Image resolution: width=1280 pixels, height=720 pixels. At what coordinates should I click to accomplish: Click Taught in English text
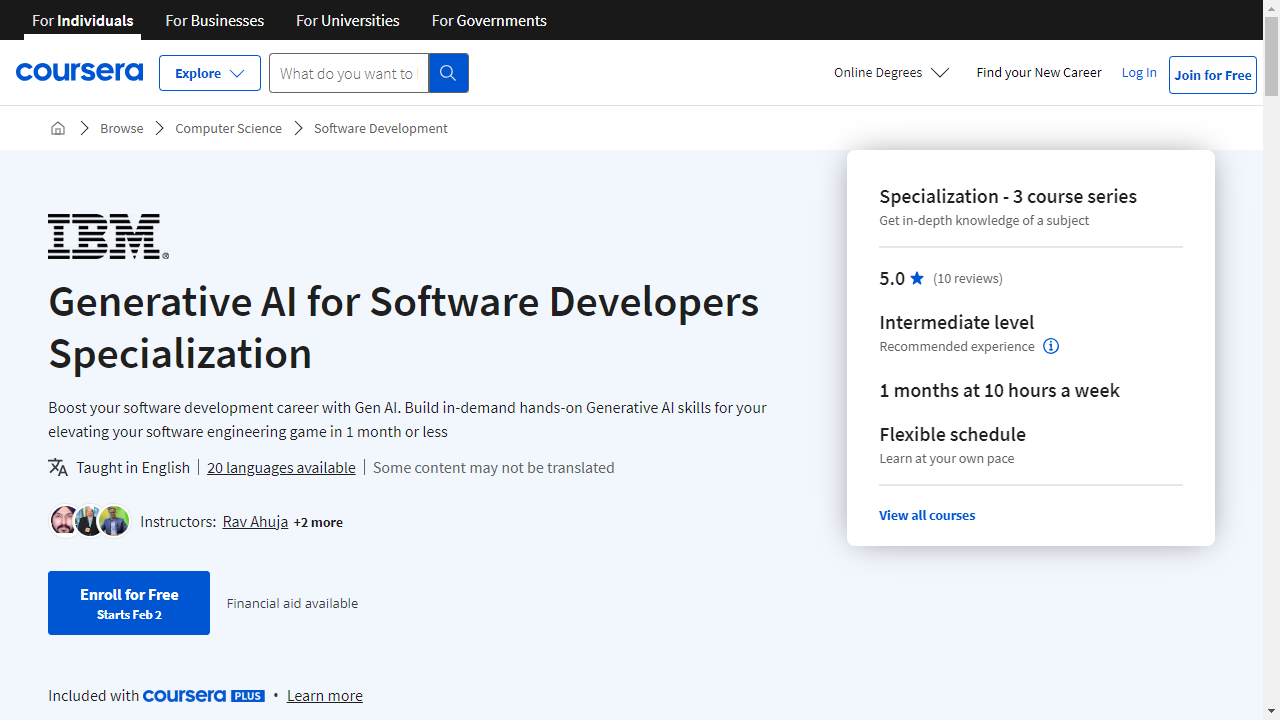133,467
